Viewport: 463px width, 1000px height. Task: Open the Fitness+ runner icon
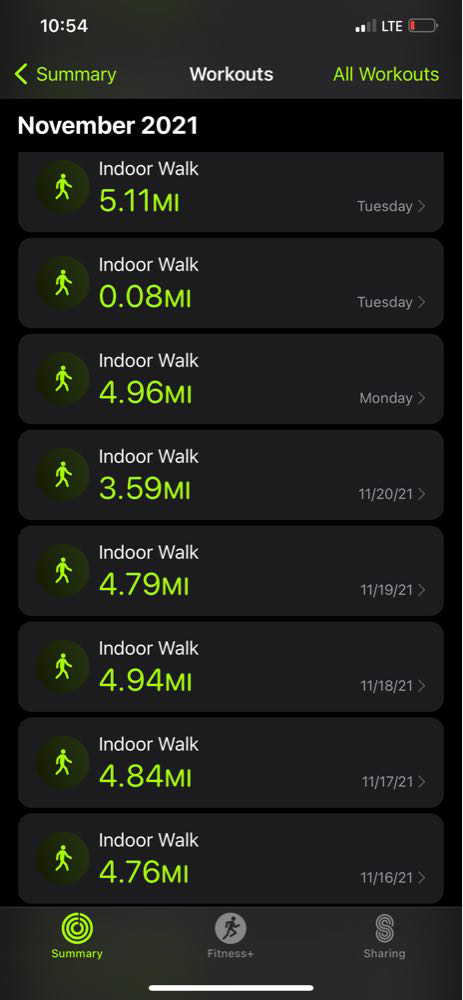230,928
